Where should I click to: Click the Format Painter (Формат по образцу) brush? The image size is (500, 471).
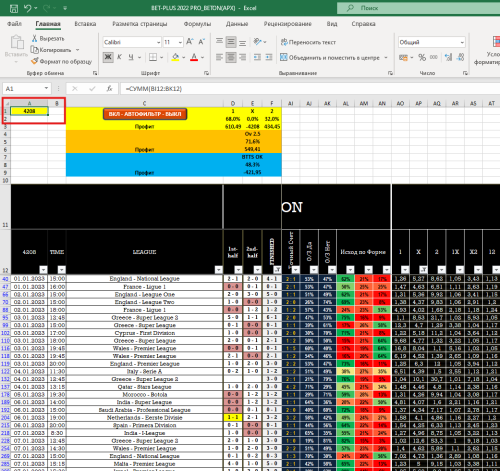pyautogui.click(x=34, y=61)
